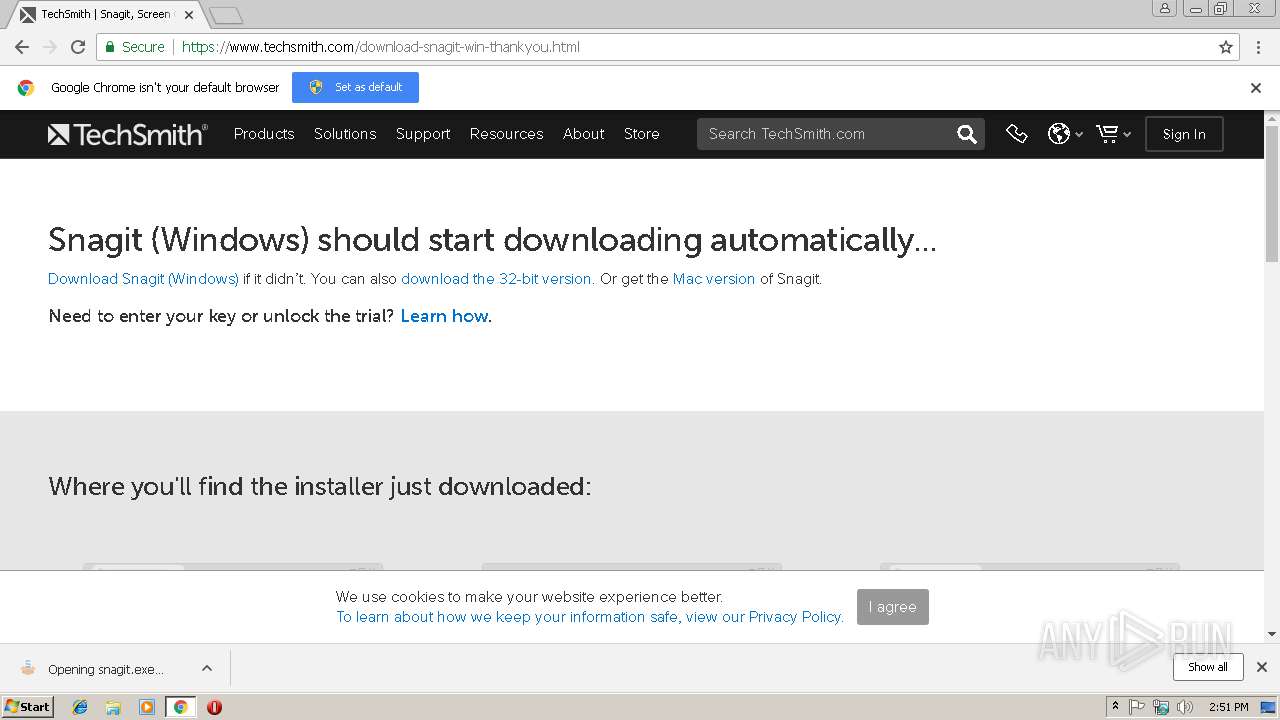Launch Internet Explorer from taskbar
This screenshot has width=1280, height=720.
80,707
